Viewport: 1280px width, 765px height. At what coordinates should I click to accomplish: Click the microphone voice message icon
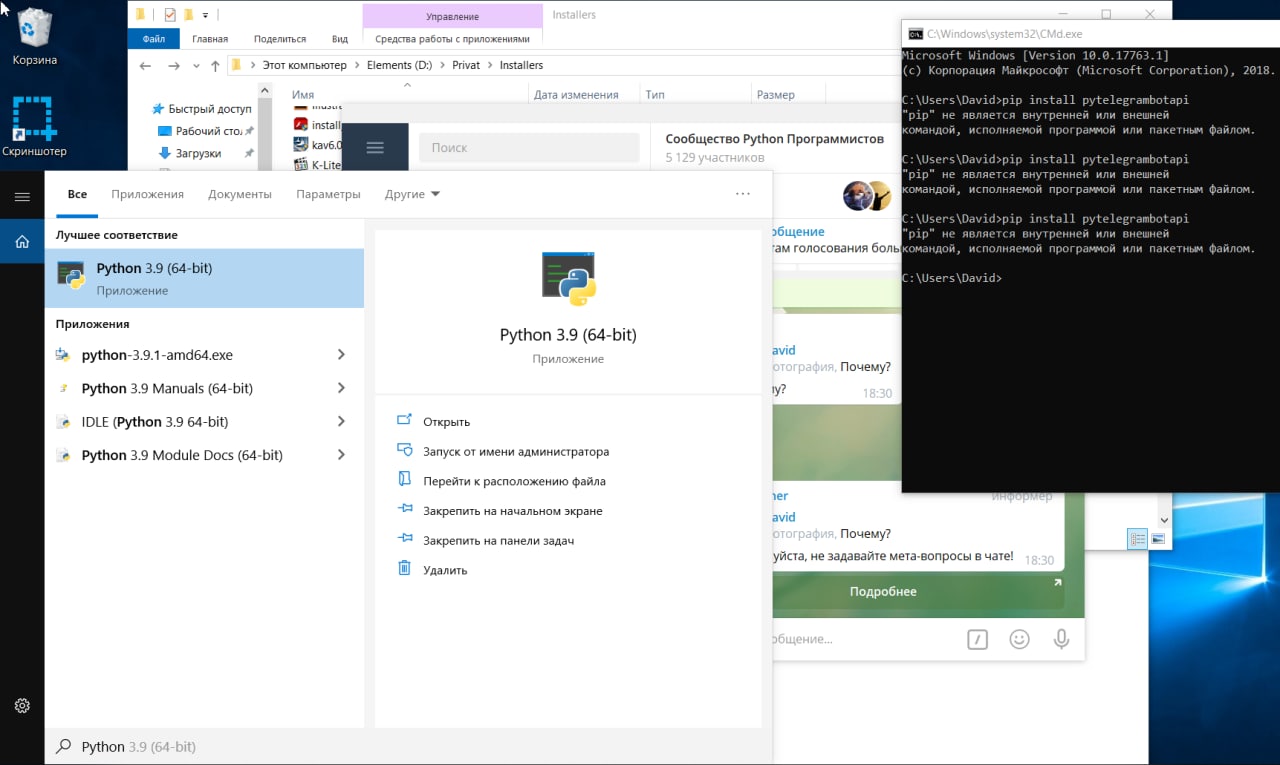click(1061, 639)
